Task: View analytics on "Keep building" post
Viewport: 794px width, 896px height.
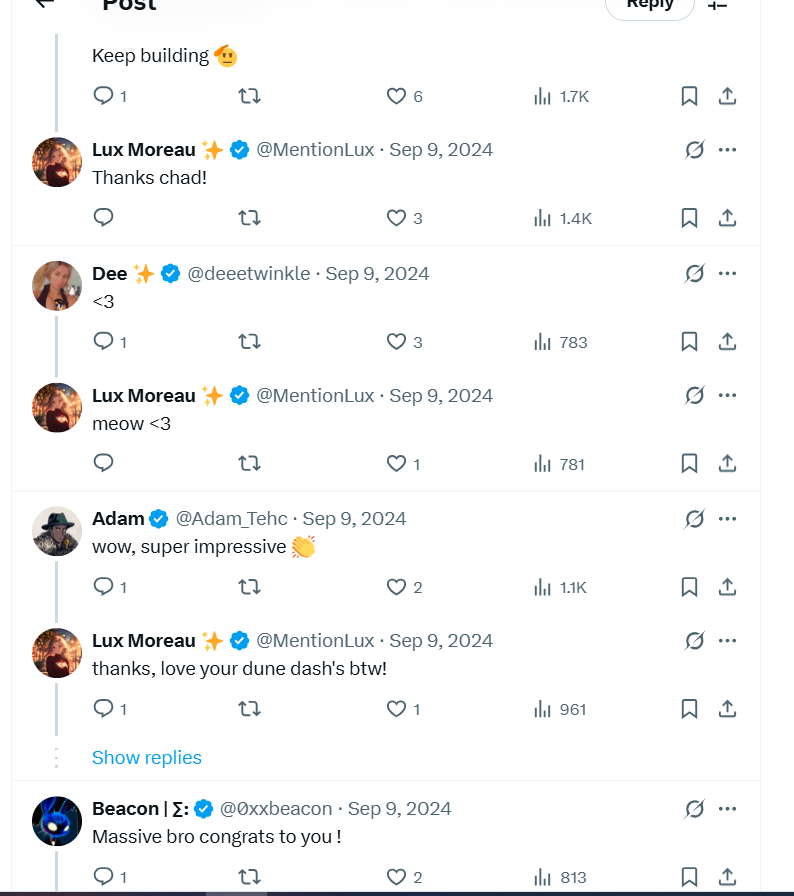Action: coord(561,96)
